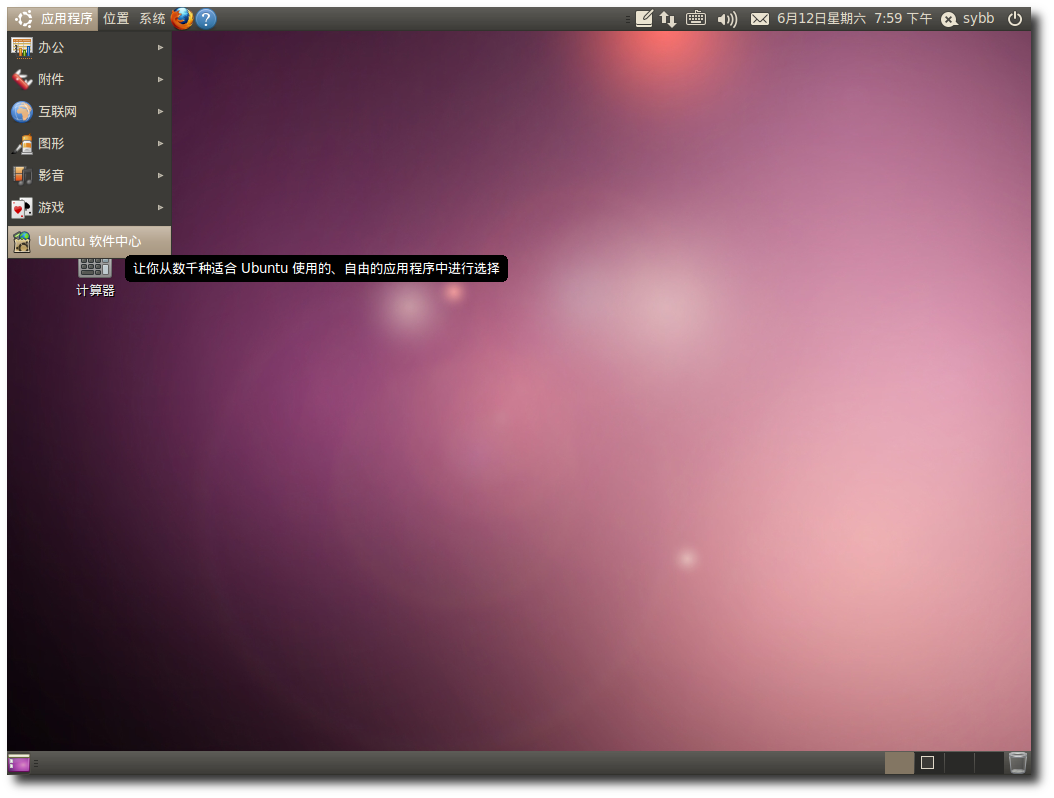Select the 办公 menu entry
Screen dimensions: 1054x798
point(89,48)
